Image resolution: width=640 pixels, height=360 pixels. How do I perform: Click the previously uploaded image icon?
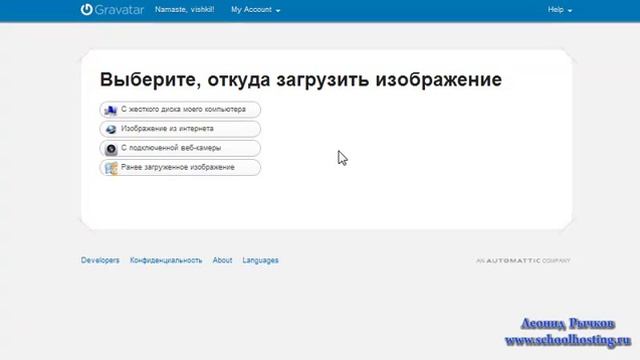pyautogui.click(x=111, y=168)
